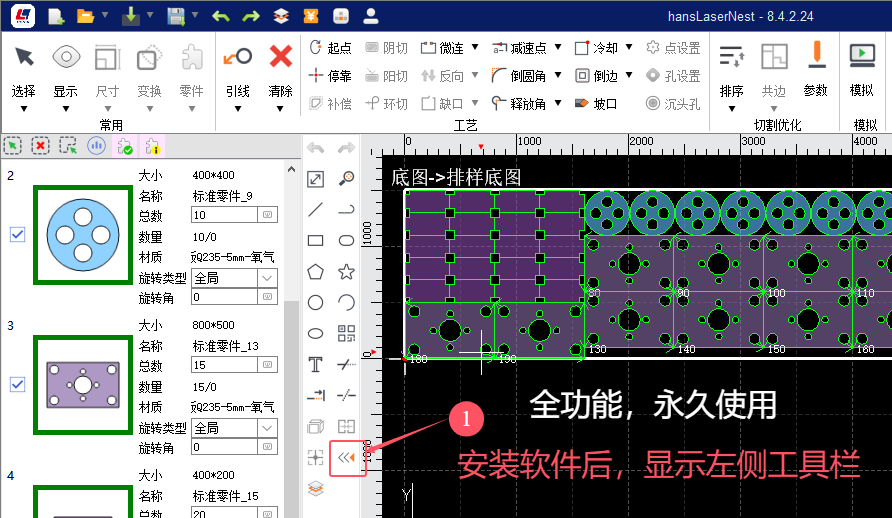Click the user account icon

(371, 16)
